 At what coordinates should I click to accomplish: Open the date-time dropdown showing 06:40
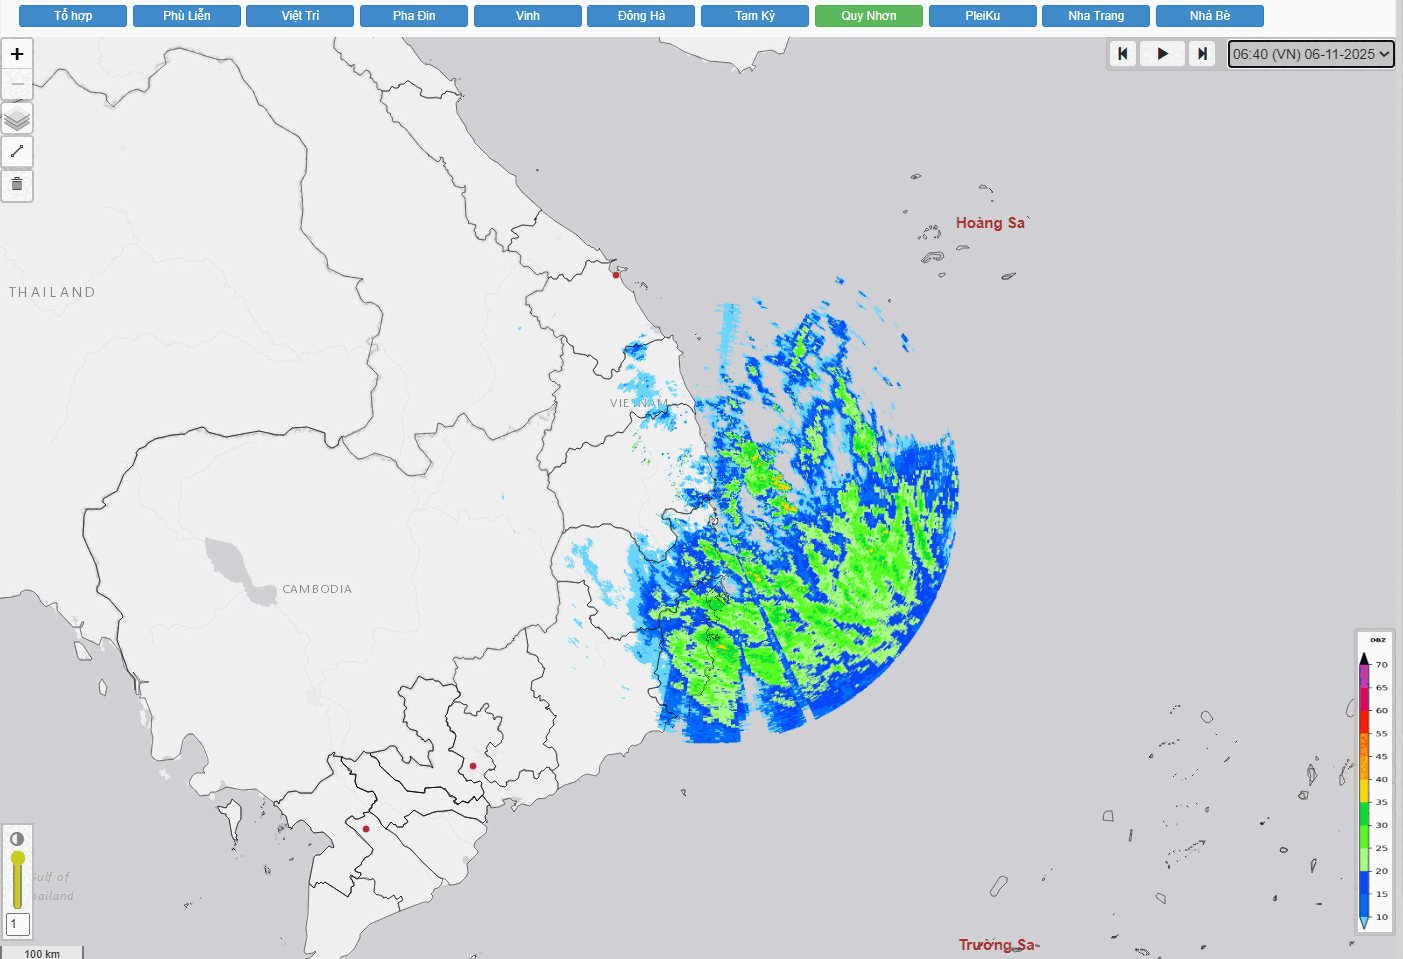tap(1310, 54)
